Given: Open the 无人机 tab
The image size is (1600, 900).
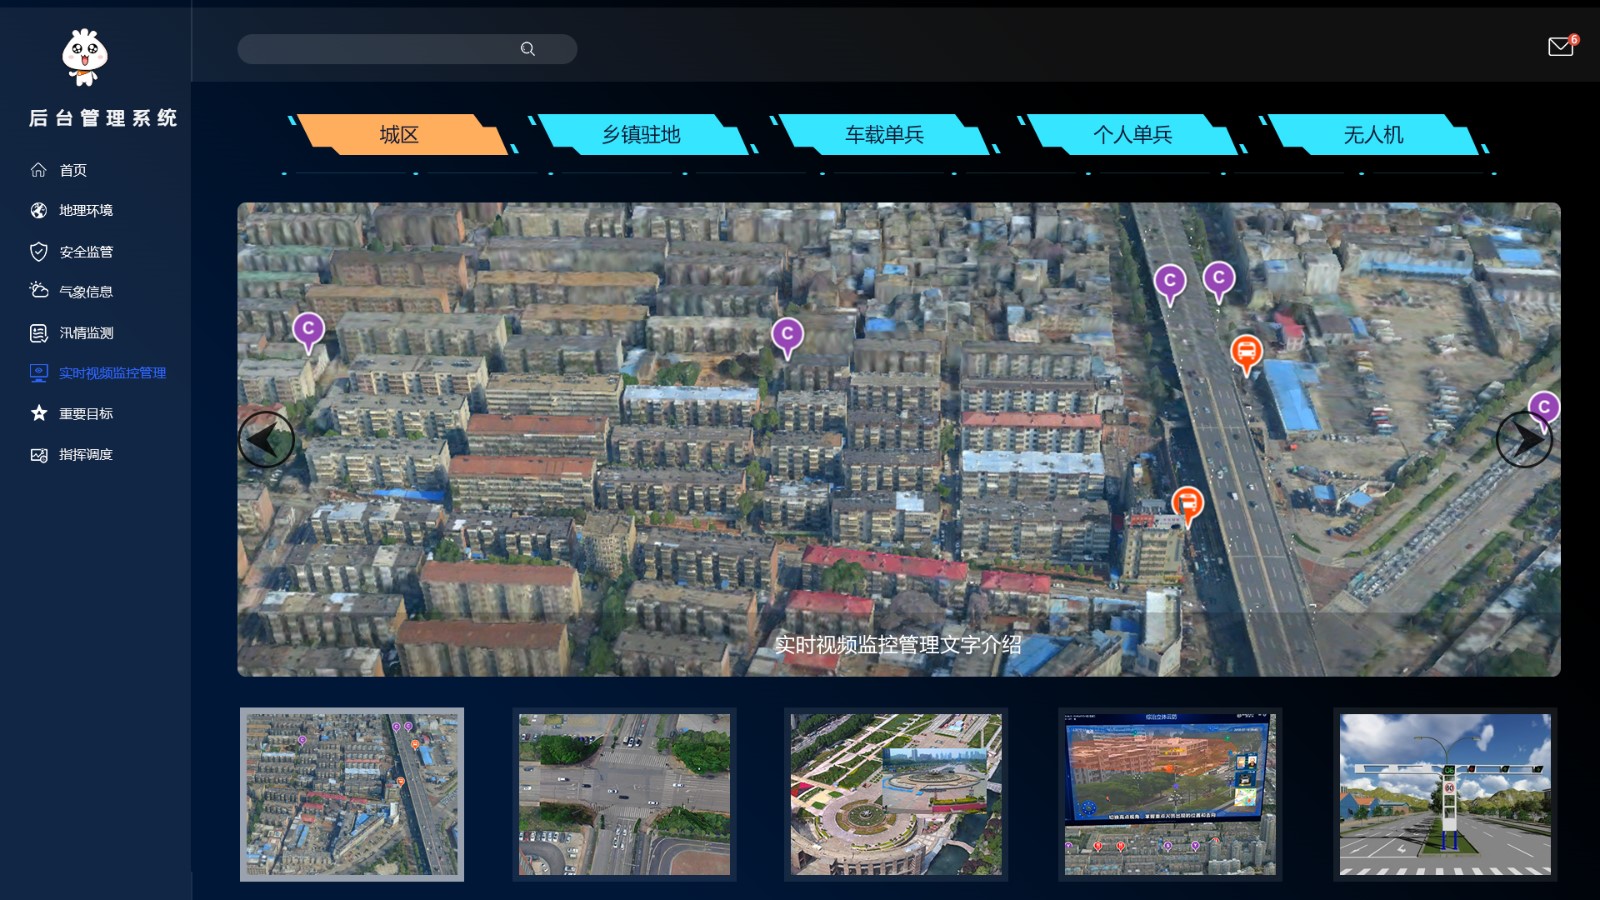Looking at the screenshot, I should pos(1373,135).
